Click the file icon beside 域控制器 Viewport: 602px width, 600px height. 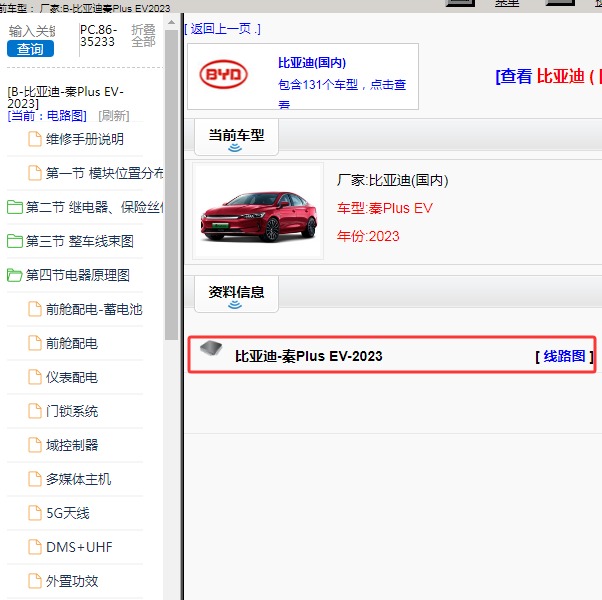pyautogui.click(x=35, y=445)
